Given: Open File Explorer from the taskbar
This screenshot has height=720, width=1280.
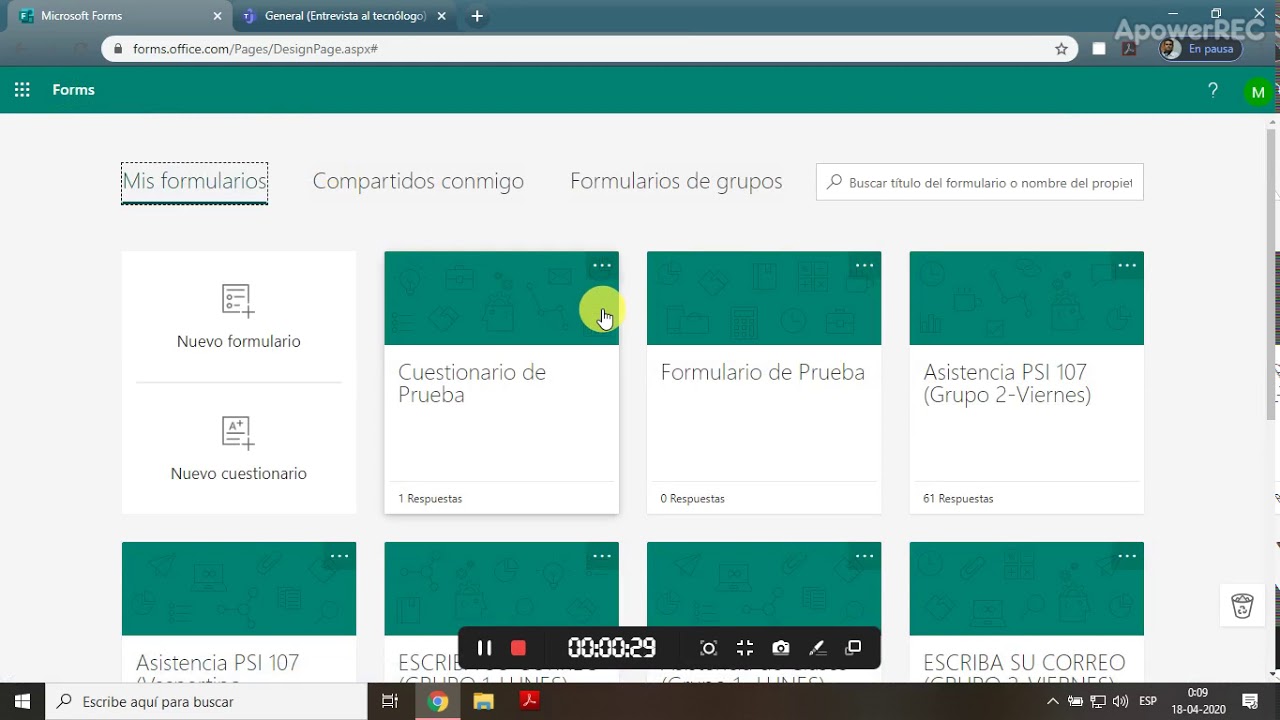Looking at the screenshot, I should click(x=483, y=701).
